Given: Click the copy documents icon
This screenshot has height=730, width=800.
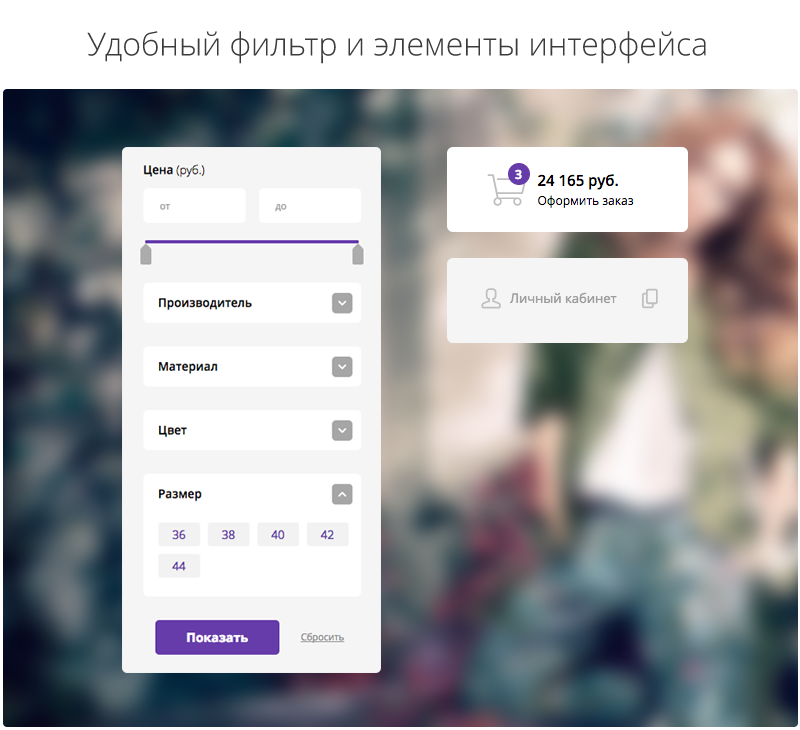Looking at the screenshot, I should (649, 298).
